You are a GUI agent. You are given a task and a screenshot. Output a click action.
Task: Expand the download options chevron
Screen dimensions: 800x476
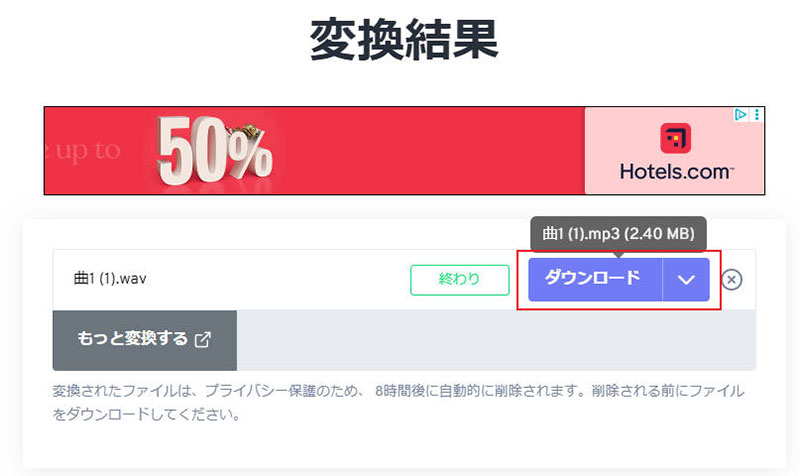click(686, 280)
